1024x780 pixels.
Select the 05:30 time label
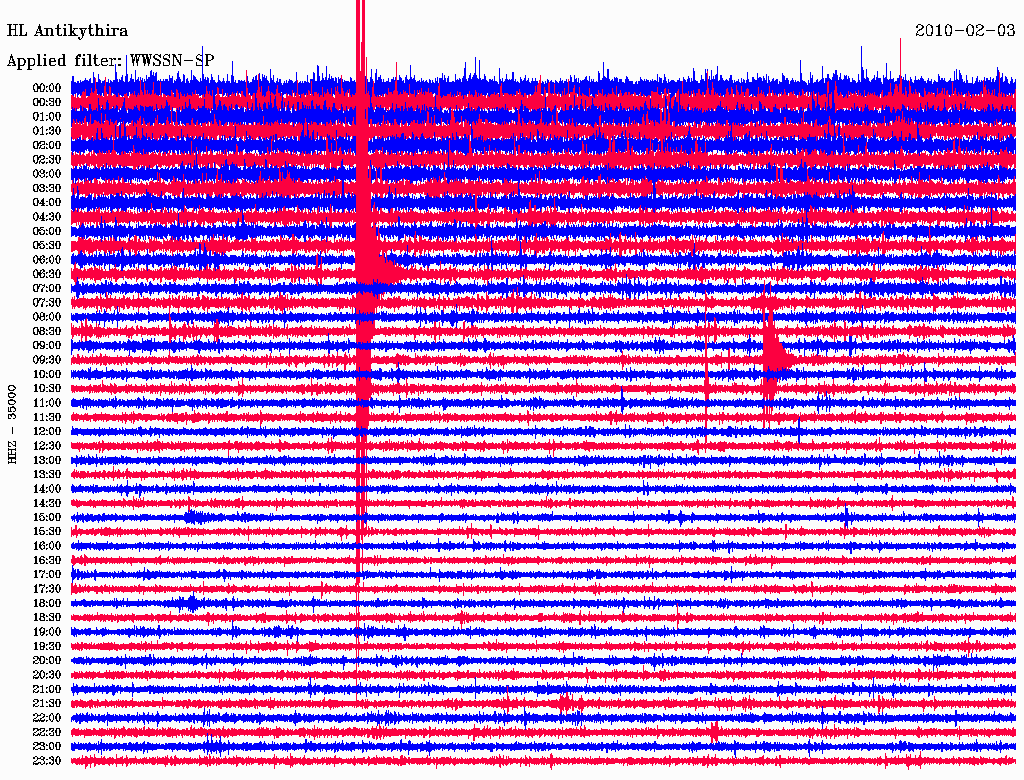tap(47, 246)
